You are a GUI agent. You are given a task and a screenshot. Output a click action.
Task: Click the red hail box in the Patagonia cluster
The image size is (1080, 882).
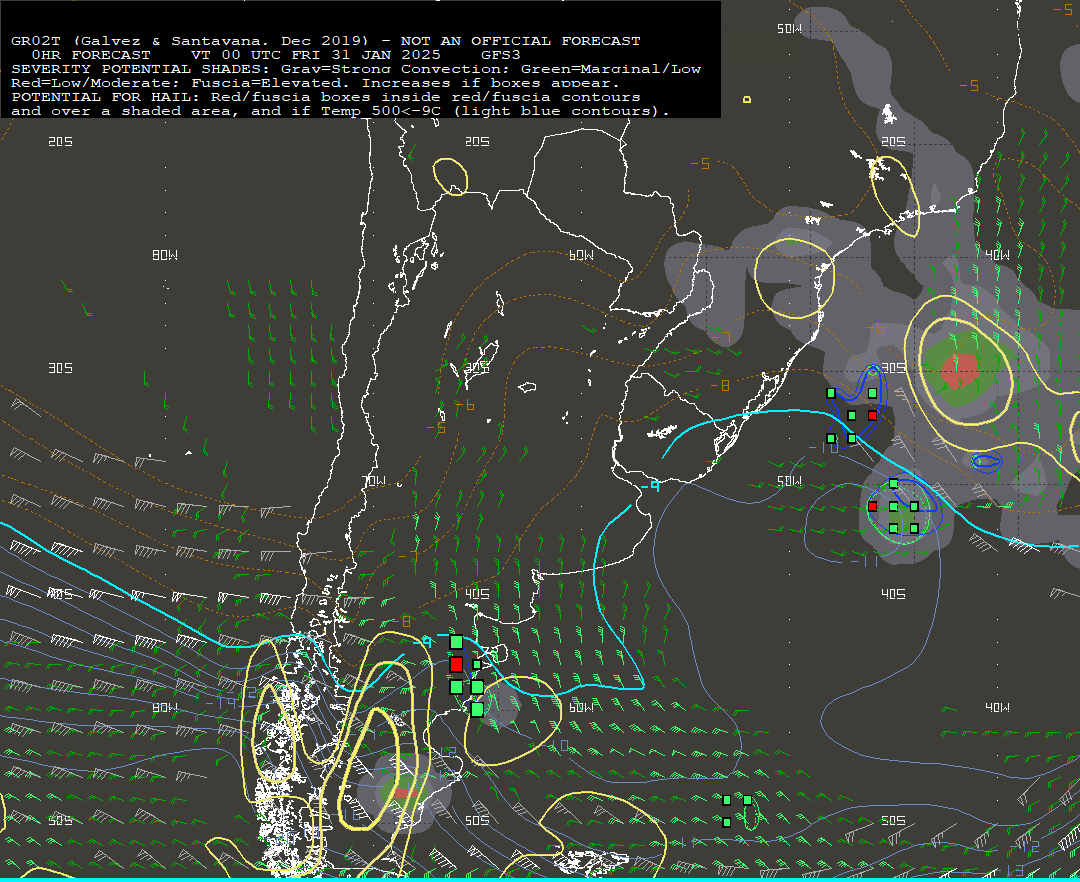[456, 664]
